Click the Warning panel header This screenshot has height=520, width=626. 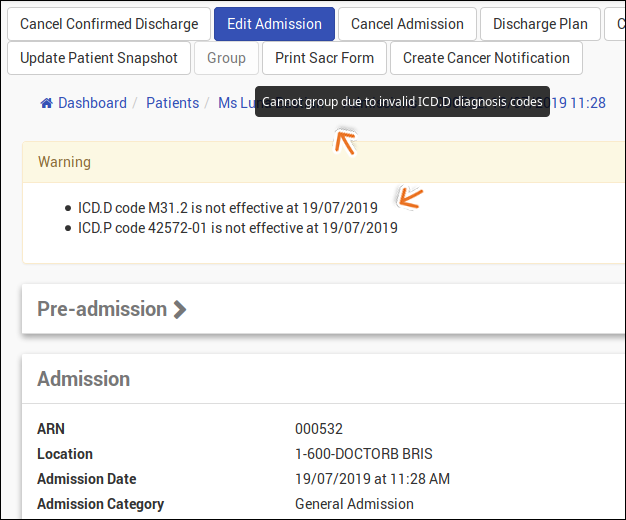(64, 162)
